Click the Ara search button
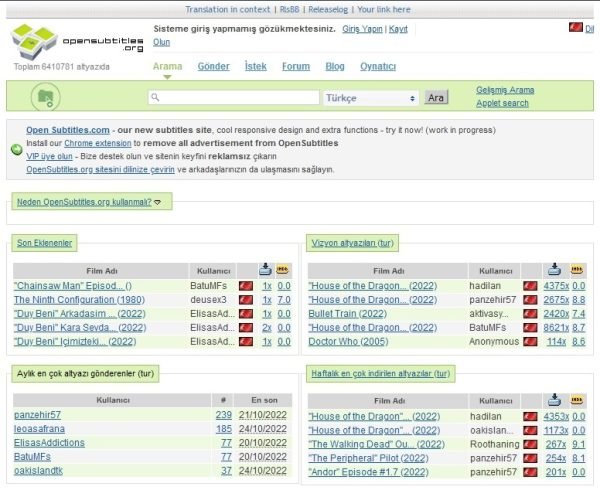This screenshot has width=600, height=490. (436, 98)
